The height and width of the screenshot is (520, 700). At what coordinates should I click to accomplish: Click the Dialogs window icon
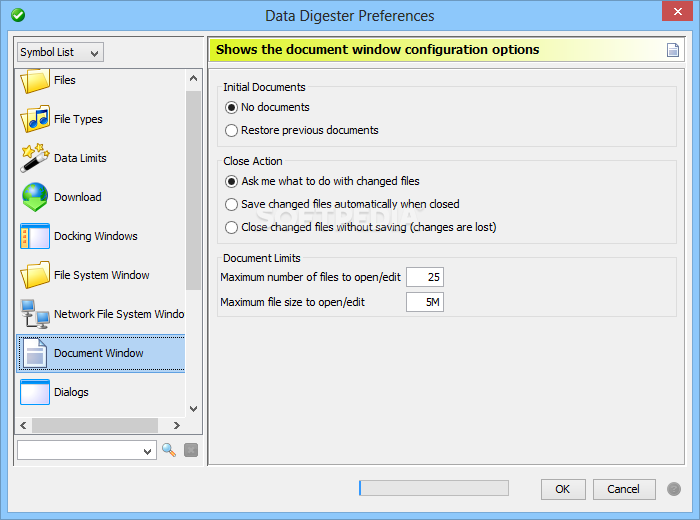point(35,392)
